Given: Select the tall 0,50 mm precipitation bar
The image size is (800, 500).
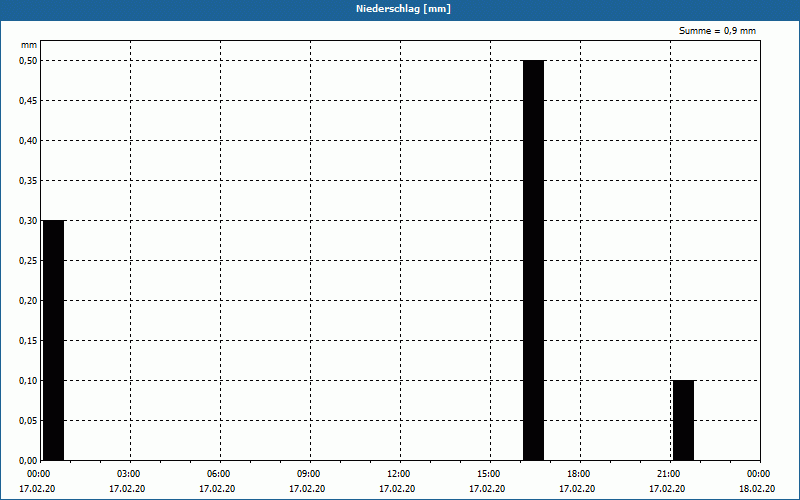Looking at the screenshot, I should [x=534, y=260].
